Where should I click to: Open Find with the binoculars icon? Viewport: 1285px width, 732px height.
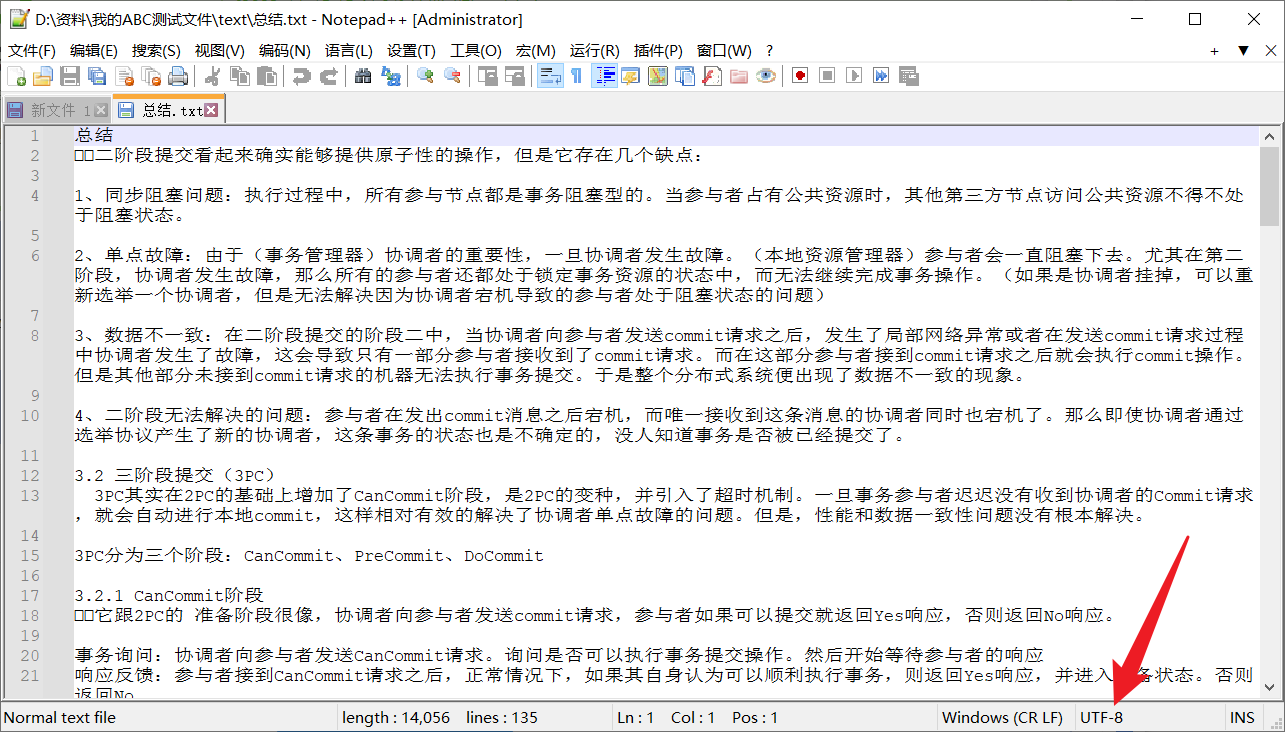coord(363,76)
